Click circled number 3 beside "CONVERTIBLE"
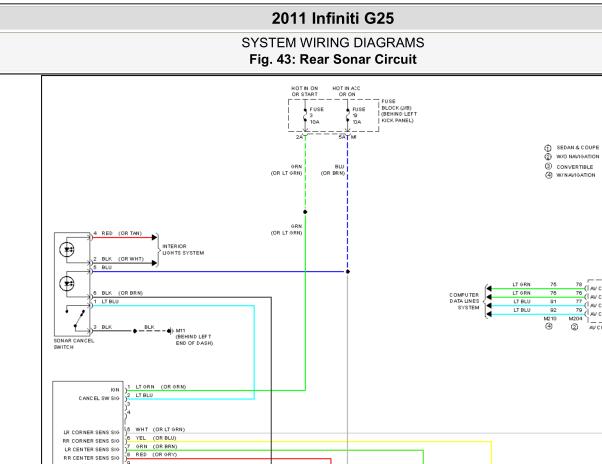Screen dimensions: 602x464 [548, 167]
